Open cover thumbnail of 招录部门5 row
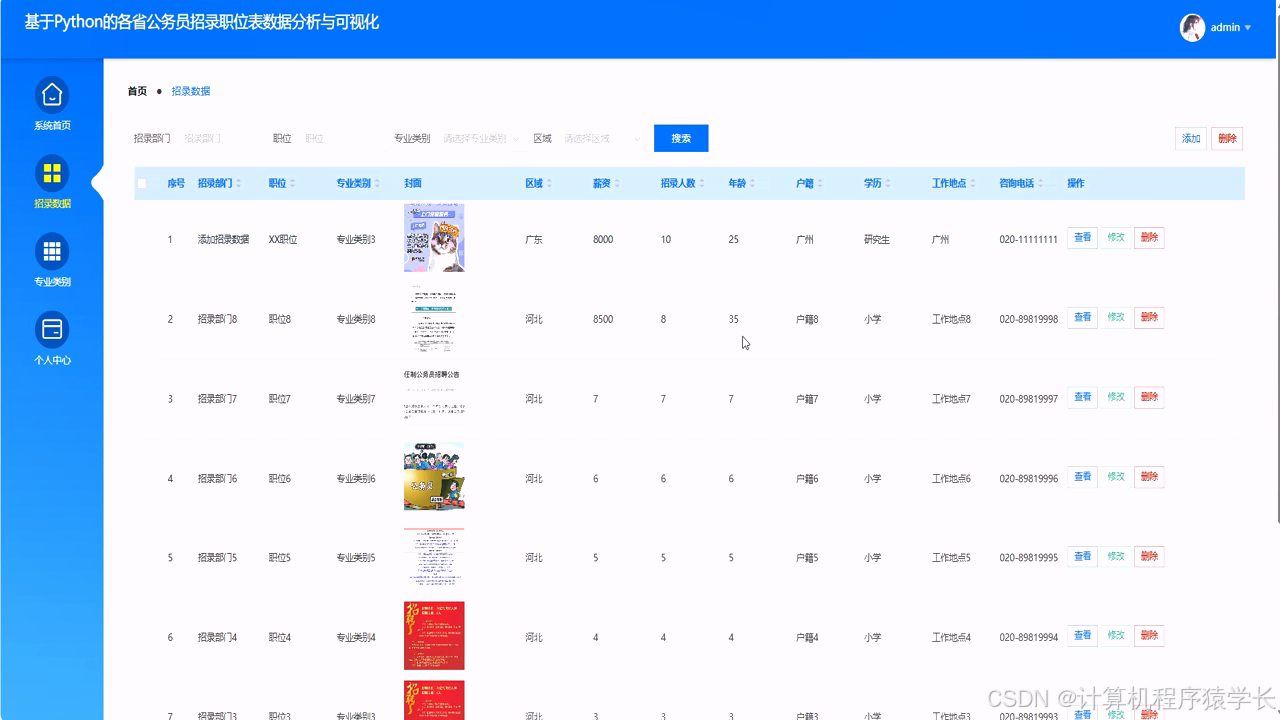The width and height of the screenshot is (1280, 720). tap(434, 556)
